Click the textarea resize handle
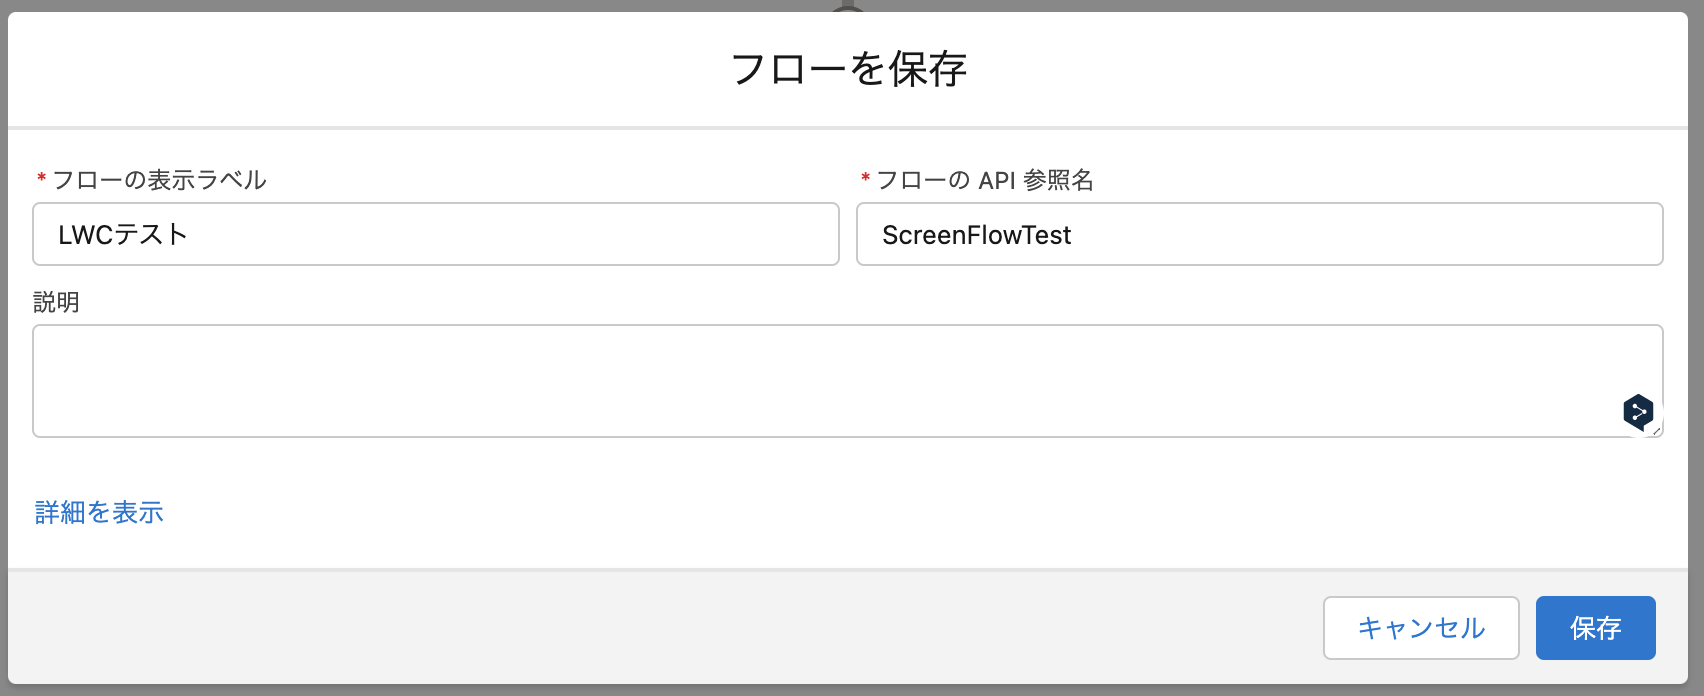 tap(1656, 432)
